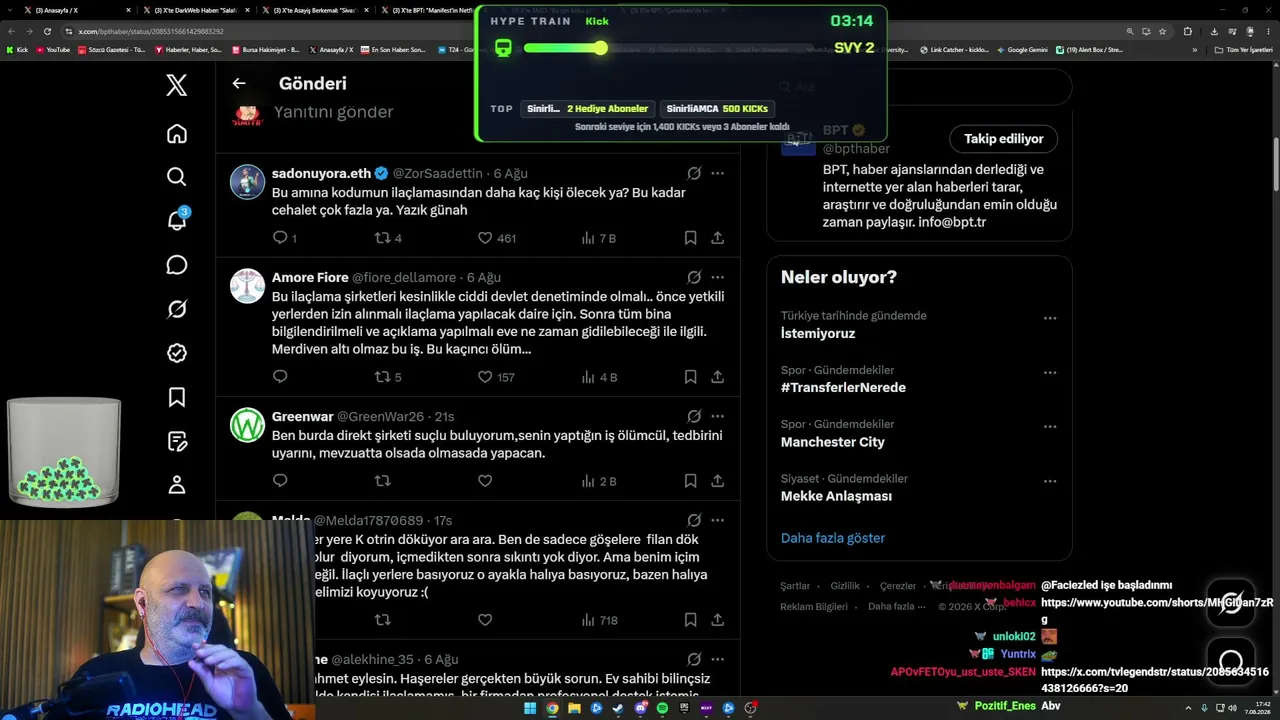1280x720 pixels.
Task: Reply to sadonuyora.eth's post
Action: (280, 238)
